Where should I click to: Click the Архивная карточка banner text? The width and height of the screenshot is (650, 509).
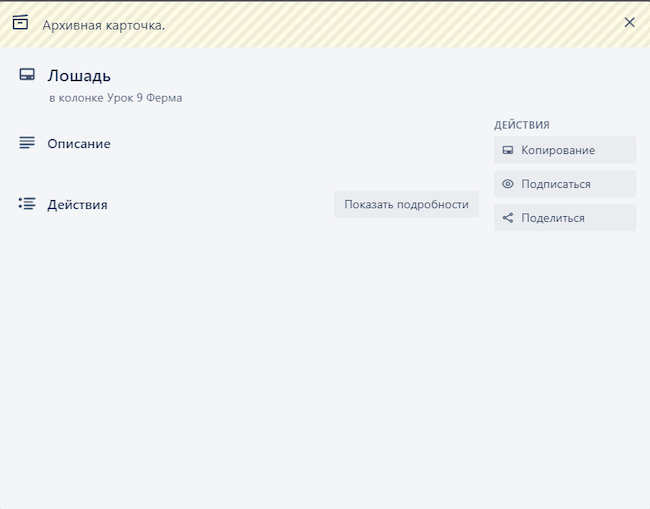(x=103, y=24)
